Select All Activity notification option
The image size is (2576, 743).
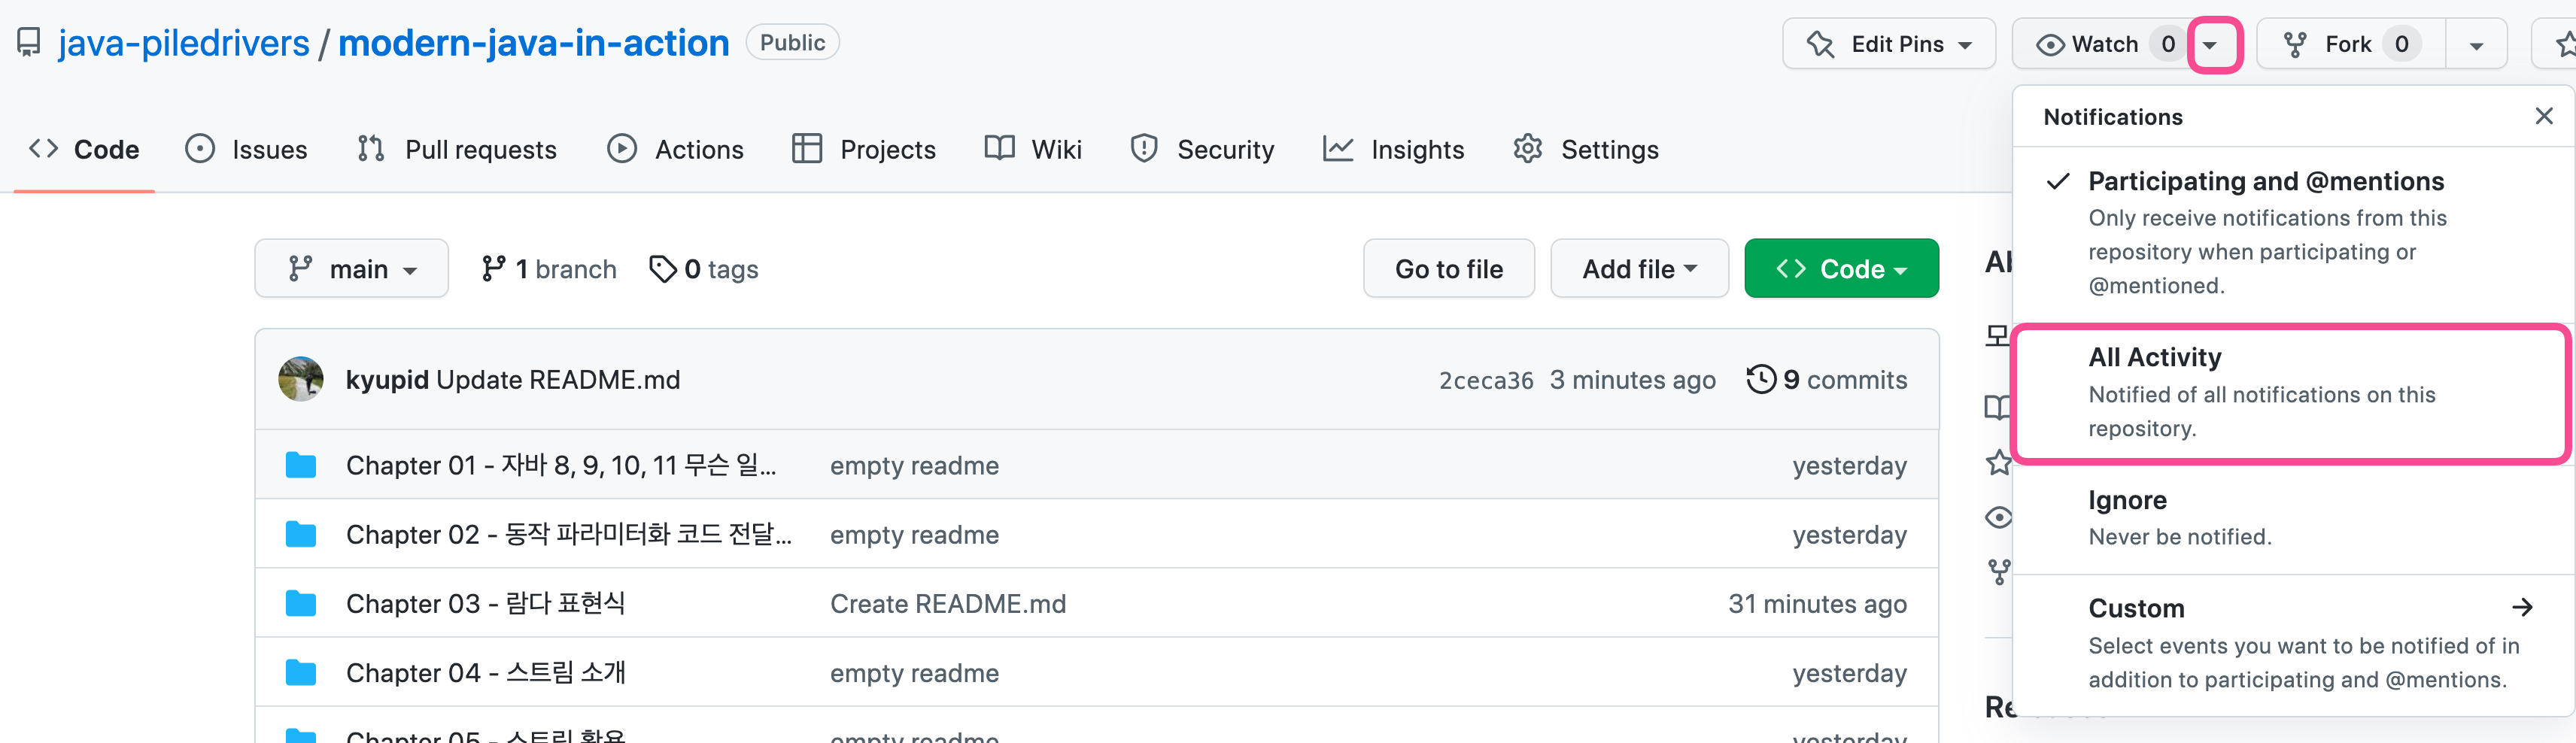click(x=2292, y=393)
